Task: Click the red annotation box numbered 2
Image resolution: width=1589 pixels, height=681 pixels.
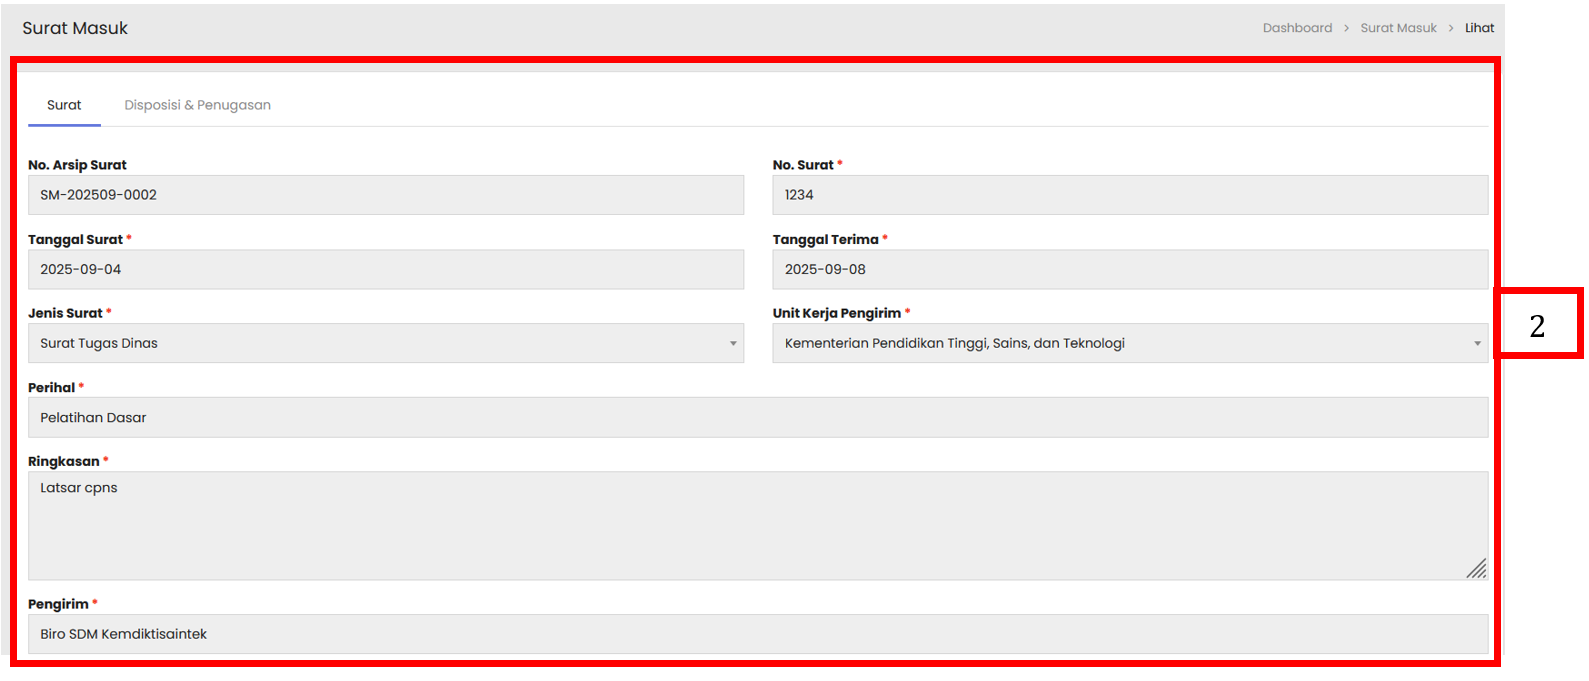Action: coord(1538,324)
